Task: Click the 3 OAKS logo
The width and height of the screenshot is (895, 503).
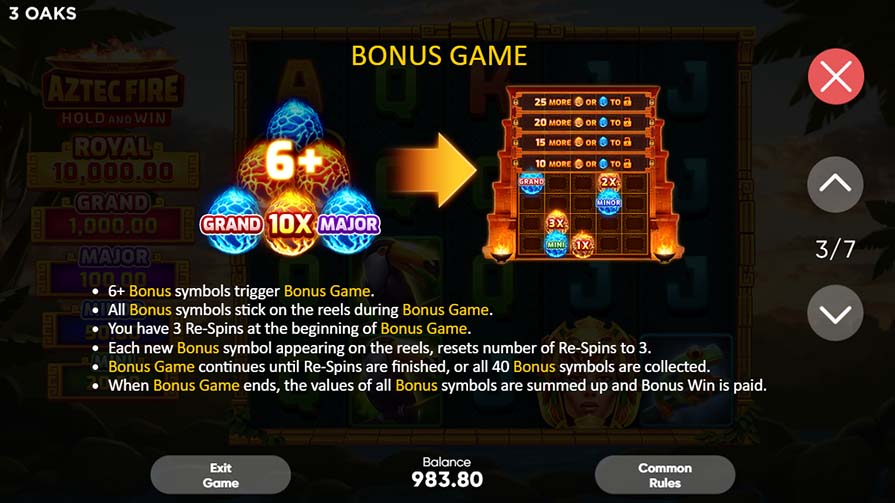Action: pyautogui.click(x=43, y=13)
